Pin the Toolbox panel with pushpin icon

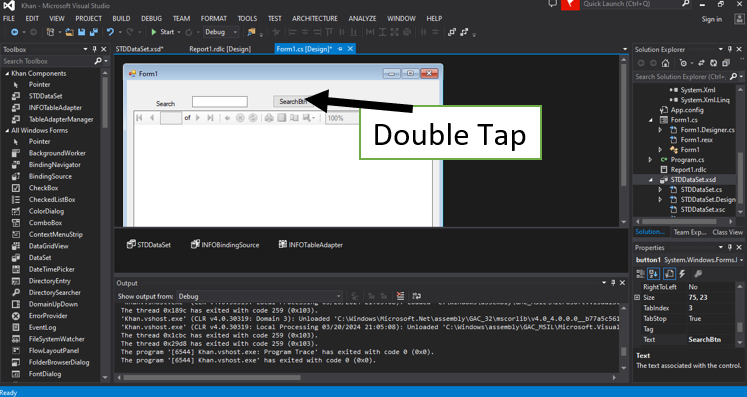pyautogui.click(x=94, y=49)
